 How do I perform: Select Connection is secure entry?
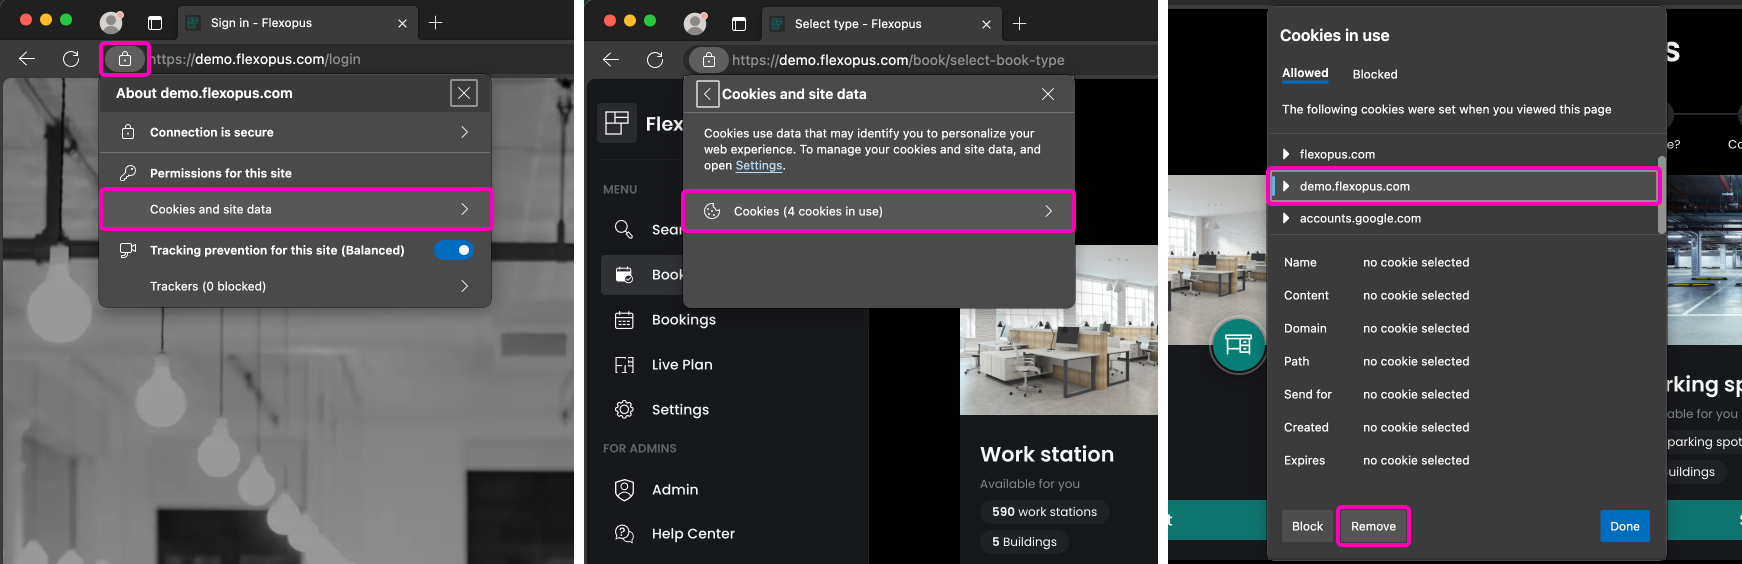(295, 132)
